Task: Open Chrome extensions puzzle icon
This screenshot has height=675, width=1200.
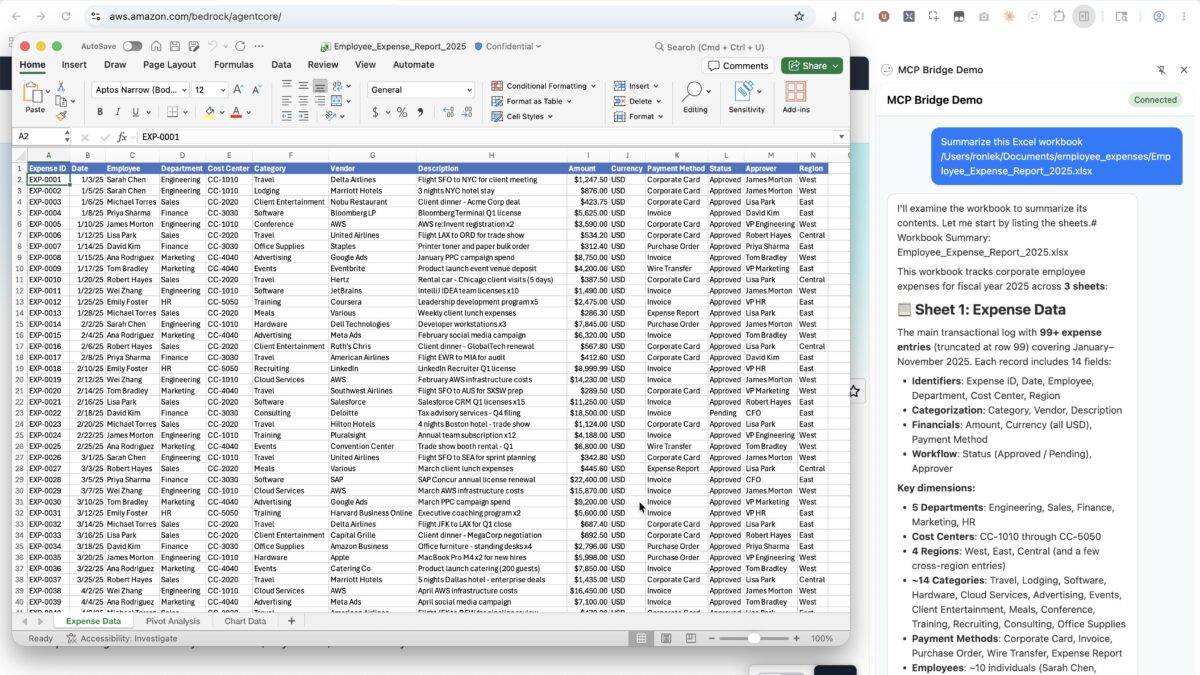Action: [1058, 16]
